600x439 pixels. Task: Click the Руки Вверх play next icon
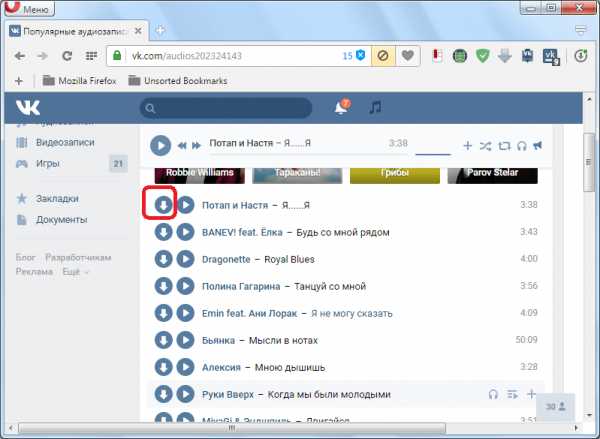click(512, 394)
